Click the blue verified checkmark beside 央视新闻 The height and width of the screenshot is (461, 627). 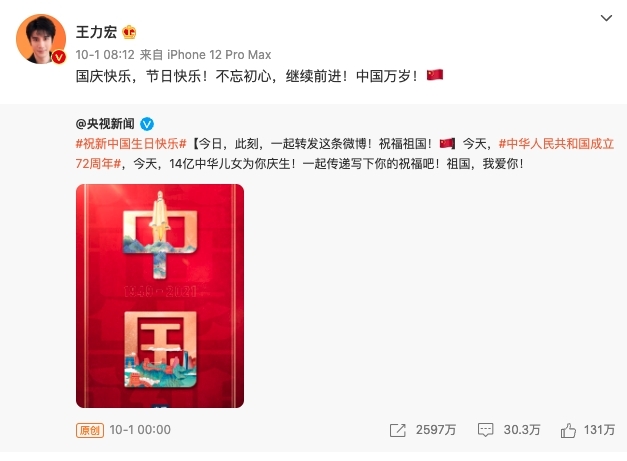[147, 124]
